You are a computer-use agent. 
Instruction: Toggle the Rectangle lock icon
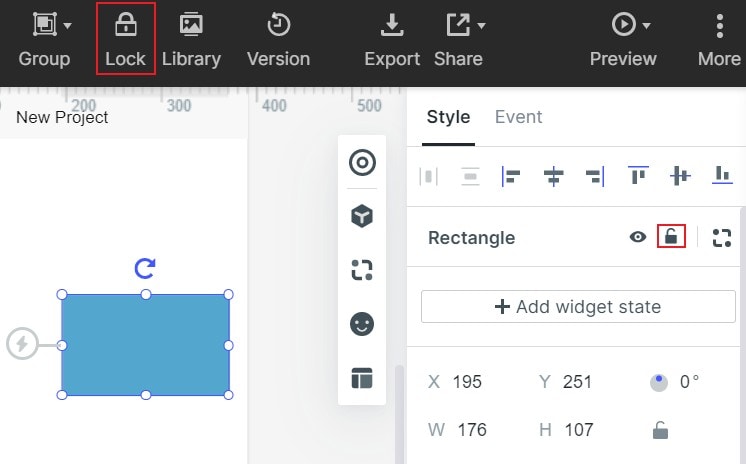pos(671,236)
